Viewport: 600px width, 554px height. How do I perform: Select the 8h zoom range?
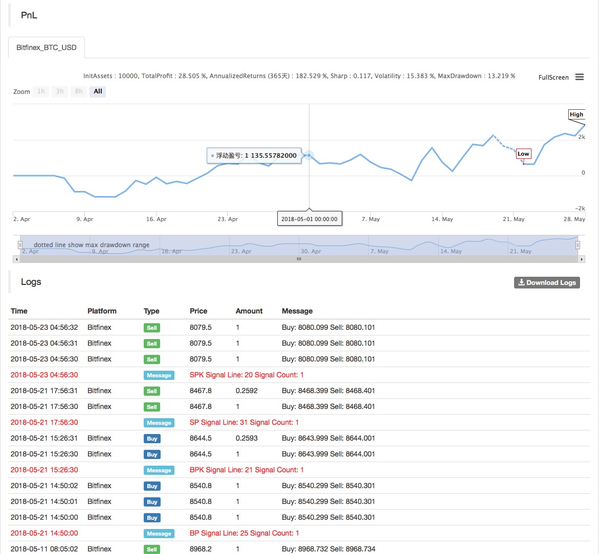pos(79,92)
